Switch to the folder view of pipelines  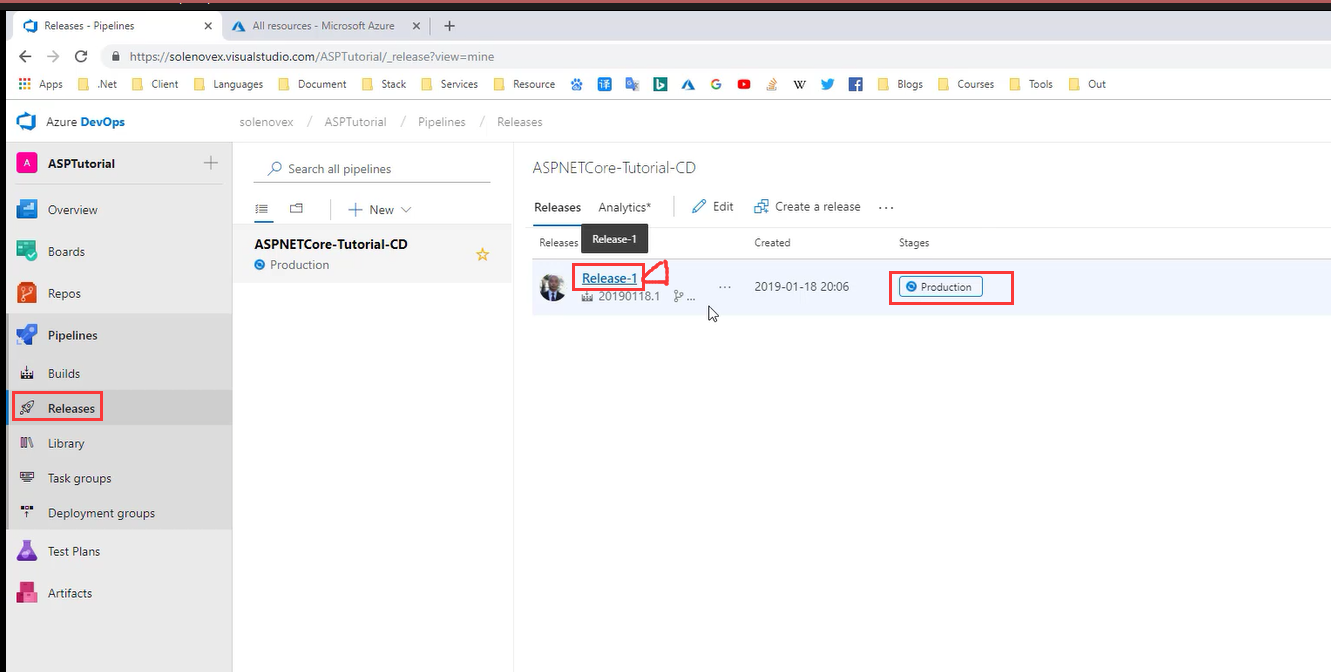pos(296,209)
